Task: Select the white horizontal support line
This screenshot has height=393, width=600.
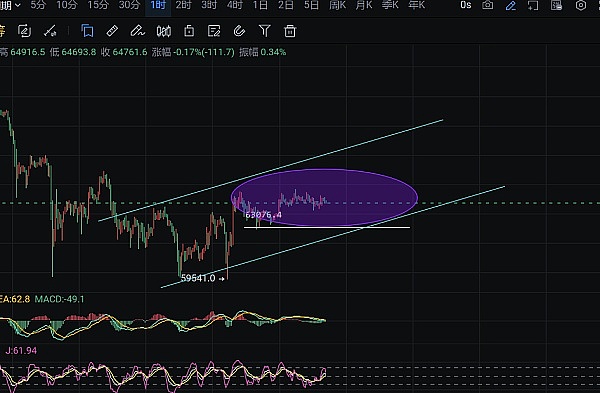Action: coord(327,228)
